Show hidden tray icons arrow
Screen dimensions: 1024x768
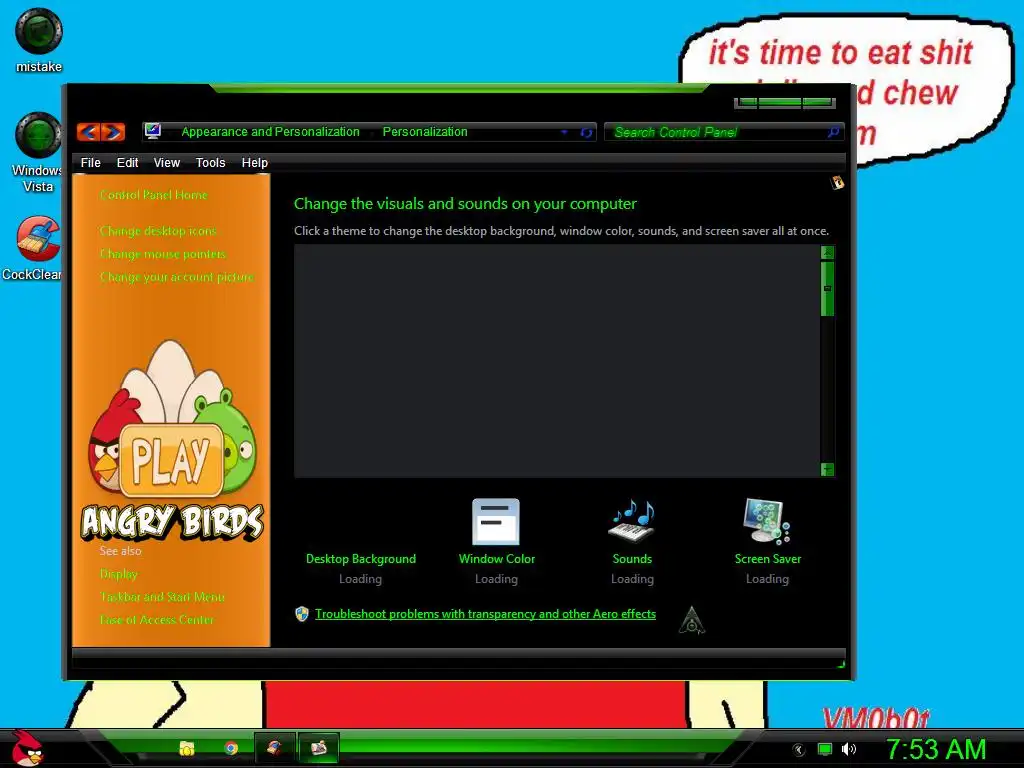coord(798,750)
